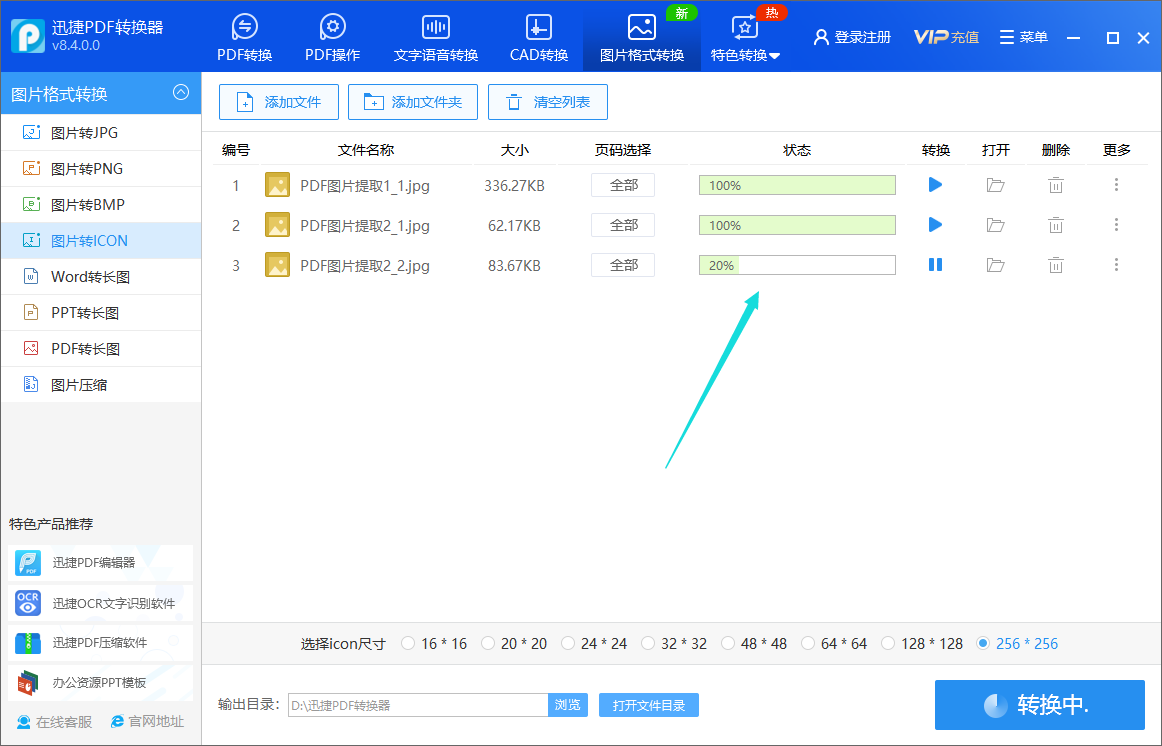Expand the 特色转换 dropdown menu
Viewport: 1162px width, 746px height.
pos(746,37)
